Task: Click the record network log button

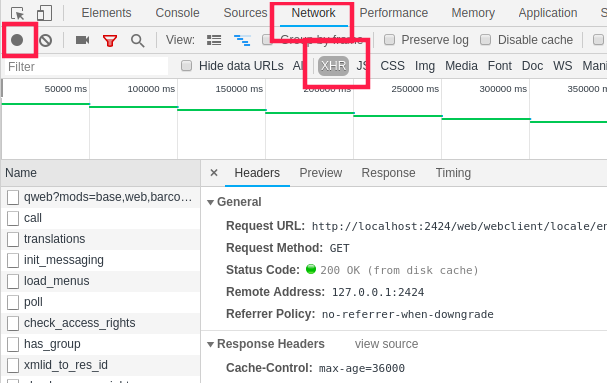Action: tap(17, 40)
